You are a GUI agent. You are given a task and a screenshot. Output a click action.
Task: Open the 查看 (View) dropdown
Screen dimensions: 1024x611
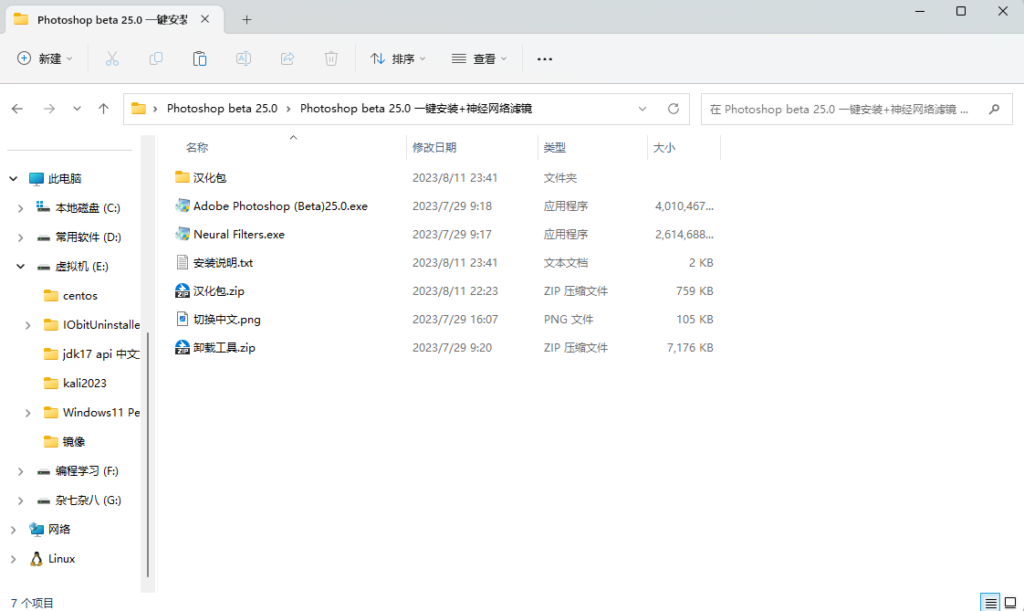click(x=479, y=59)
